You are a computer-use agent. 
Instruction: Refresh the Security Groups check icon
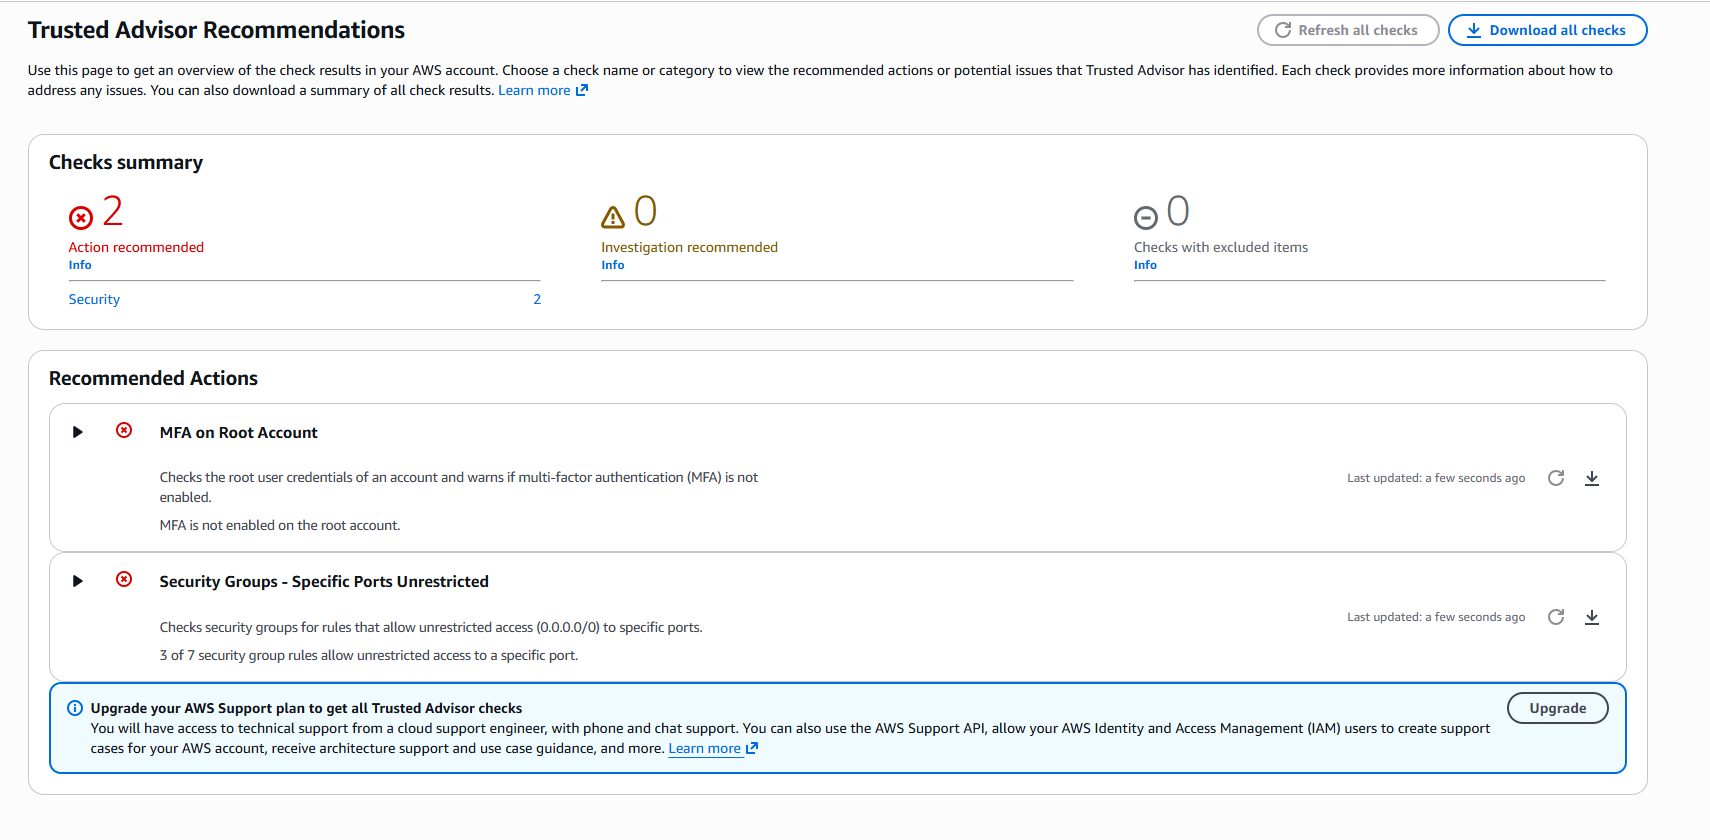(1555, 617)
